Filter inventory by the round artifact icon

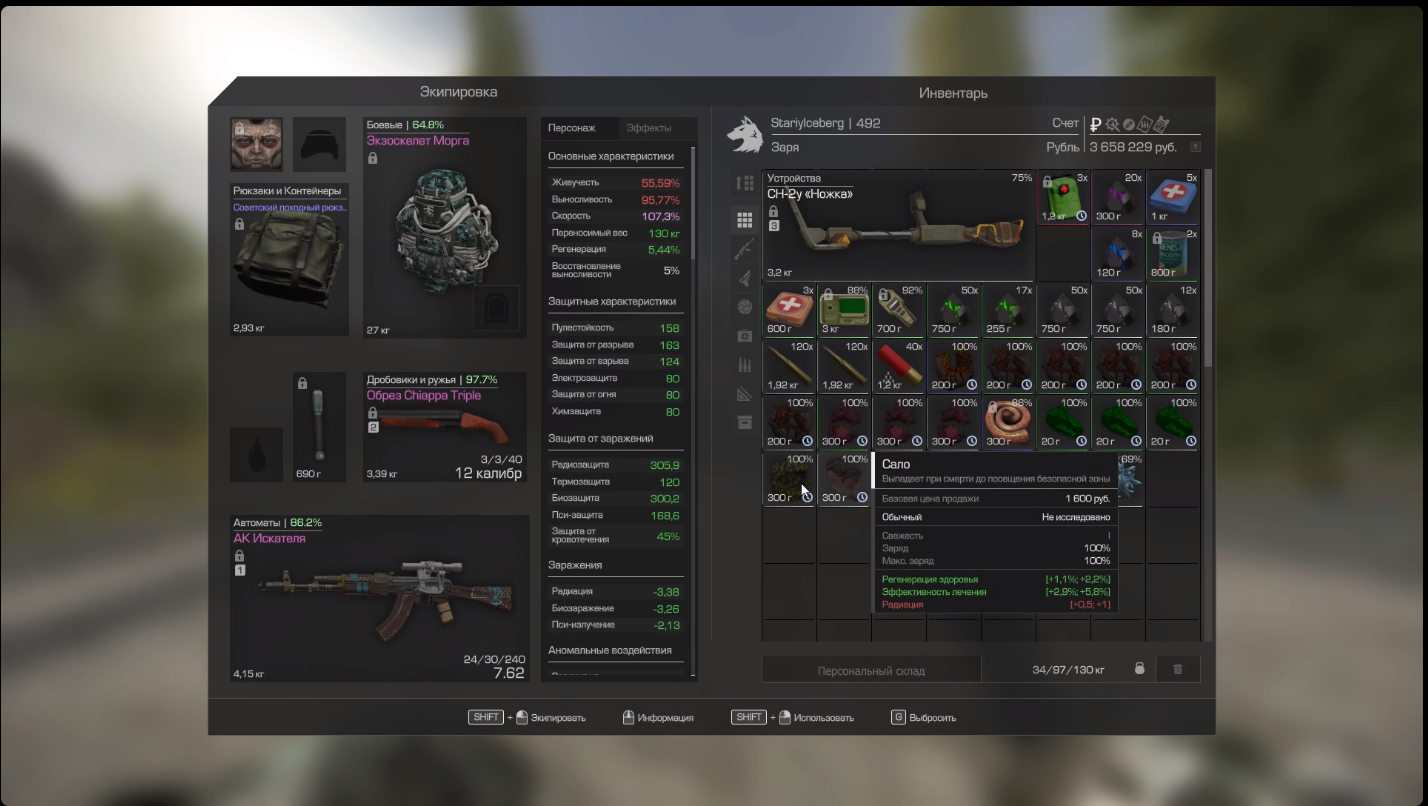pos(744,306)
